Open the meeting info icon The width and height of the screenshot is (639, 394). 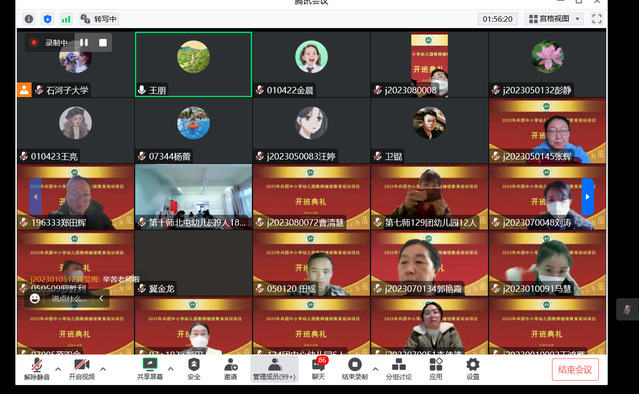pos(29,19)
